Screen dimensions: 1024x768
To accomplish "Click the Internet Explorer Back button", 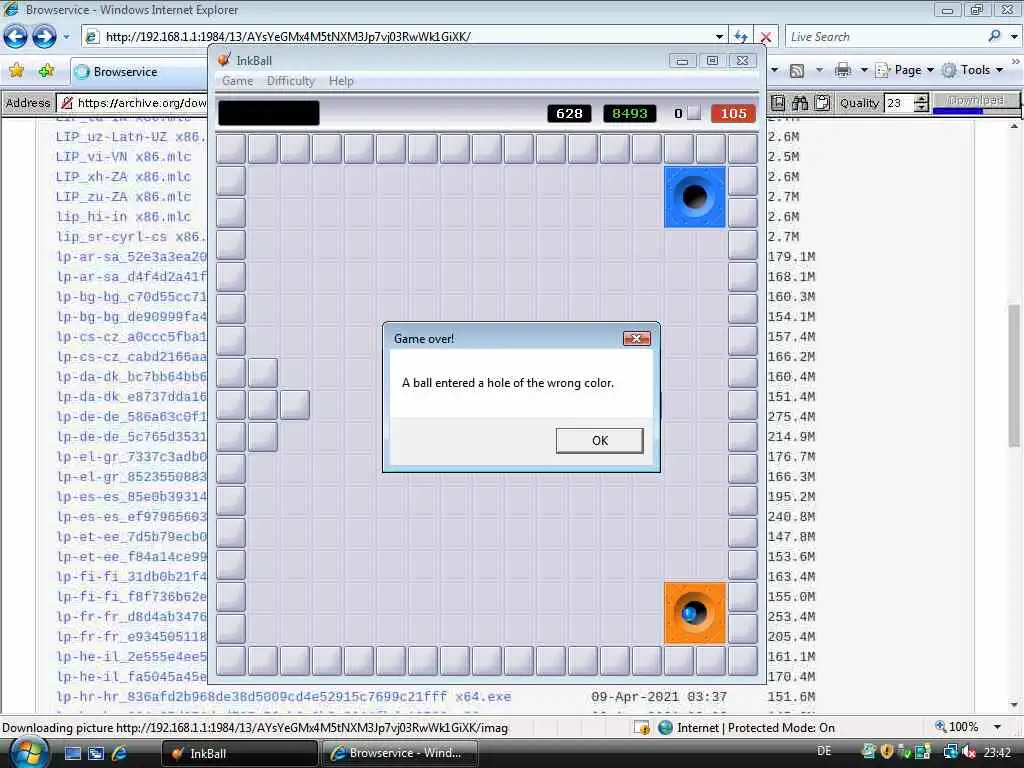I will pos(16,37).
